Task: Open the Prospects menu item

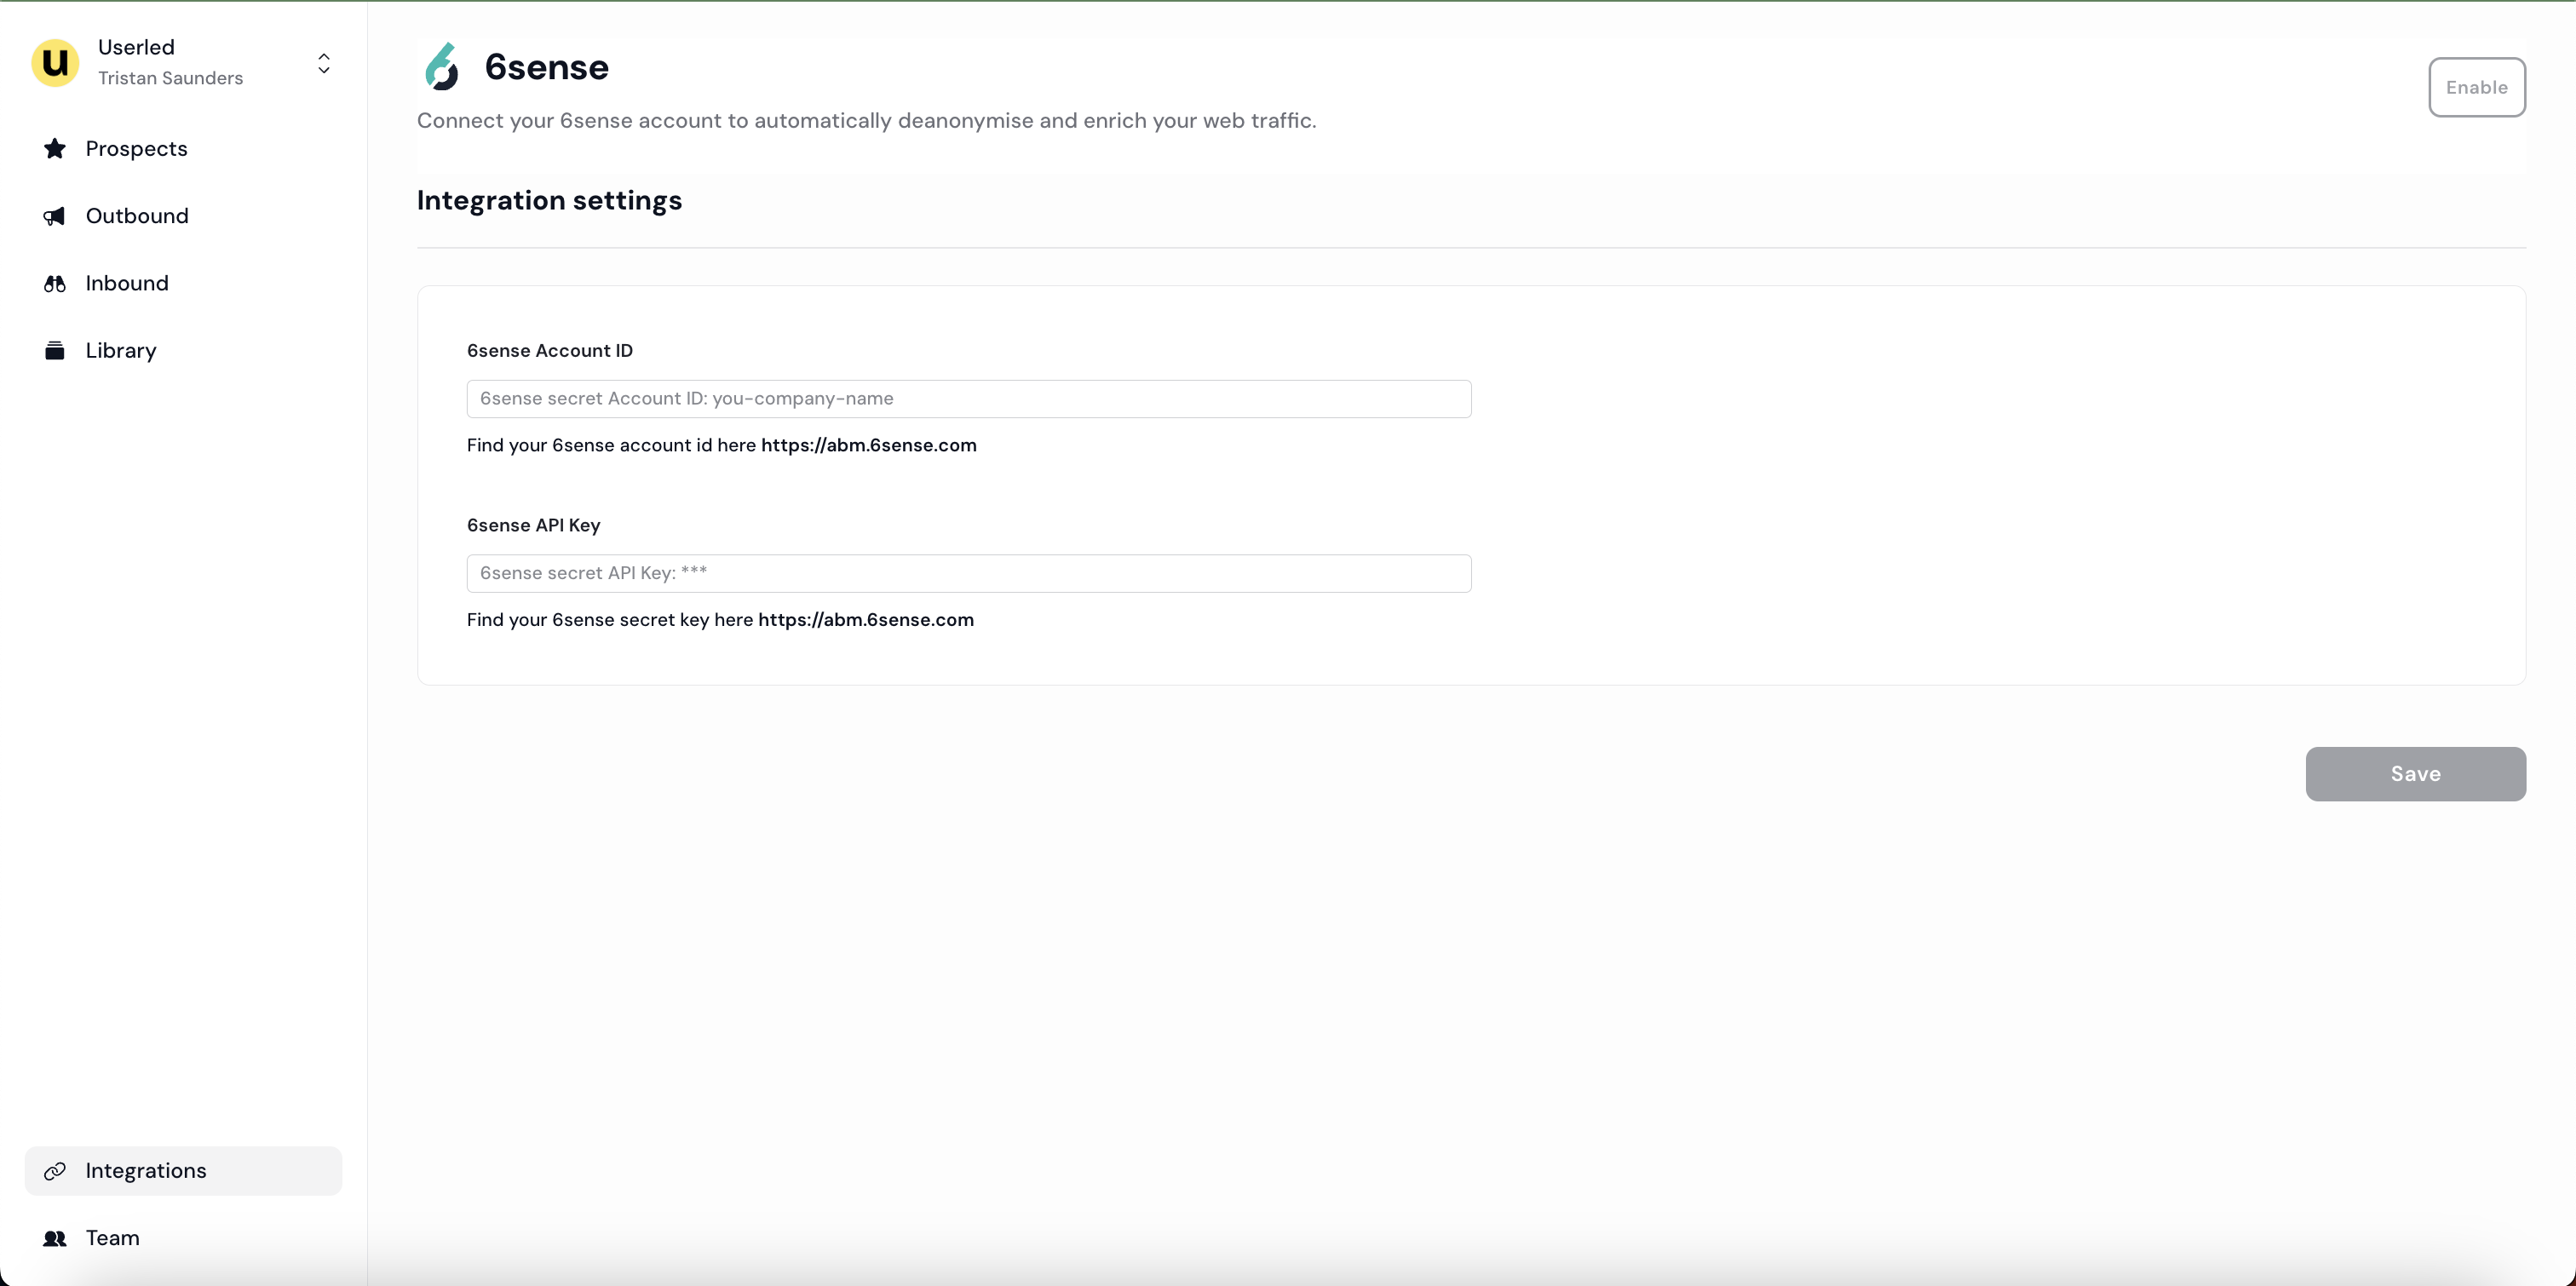Action: point(137,149)
